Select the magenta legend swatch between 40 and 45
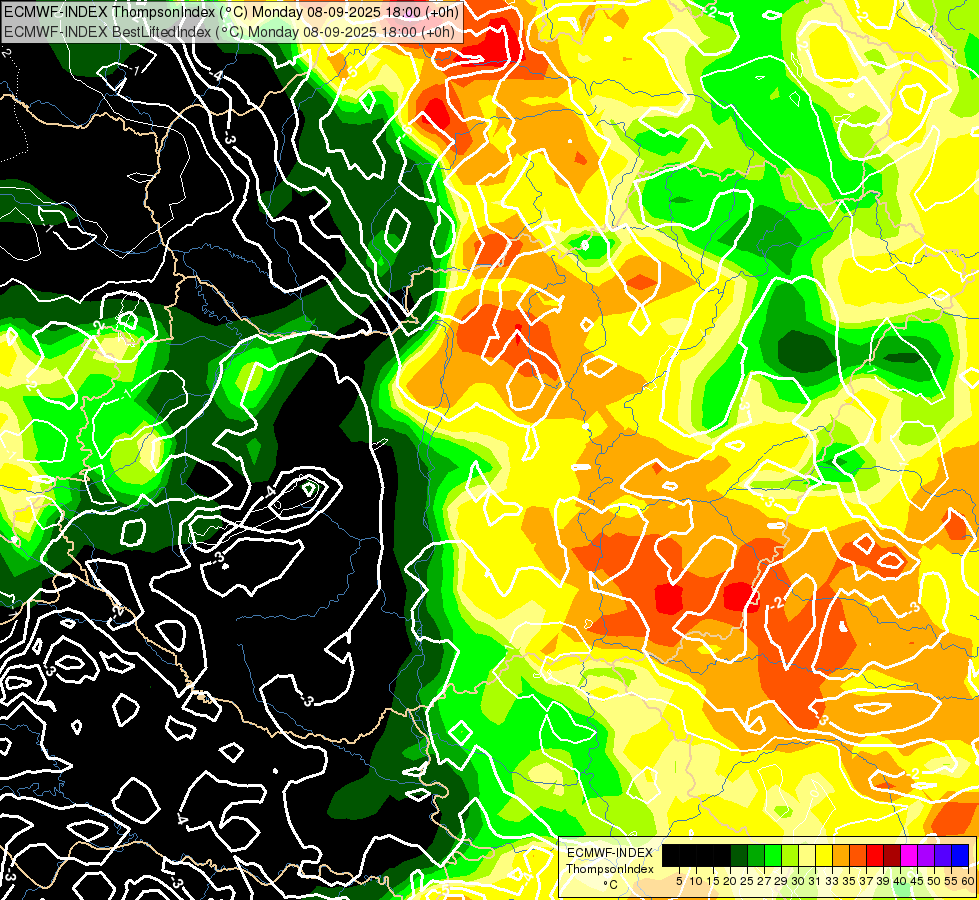The height and width of the screenshot is (900, 979). pos(909,855)
